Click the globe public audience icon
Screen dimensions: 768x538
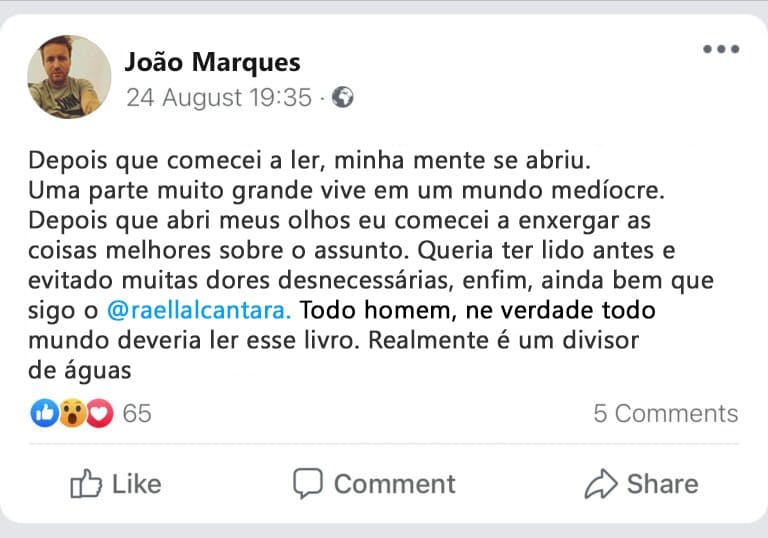tap(343, 98)
